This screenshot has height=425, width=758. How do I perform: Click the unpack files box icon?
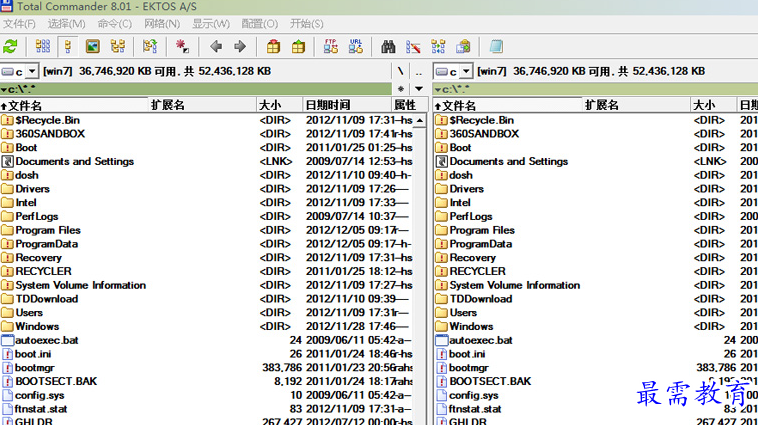[298, 46]
